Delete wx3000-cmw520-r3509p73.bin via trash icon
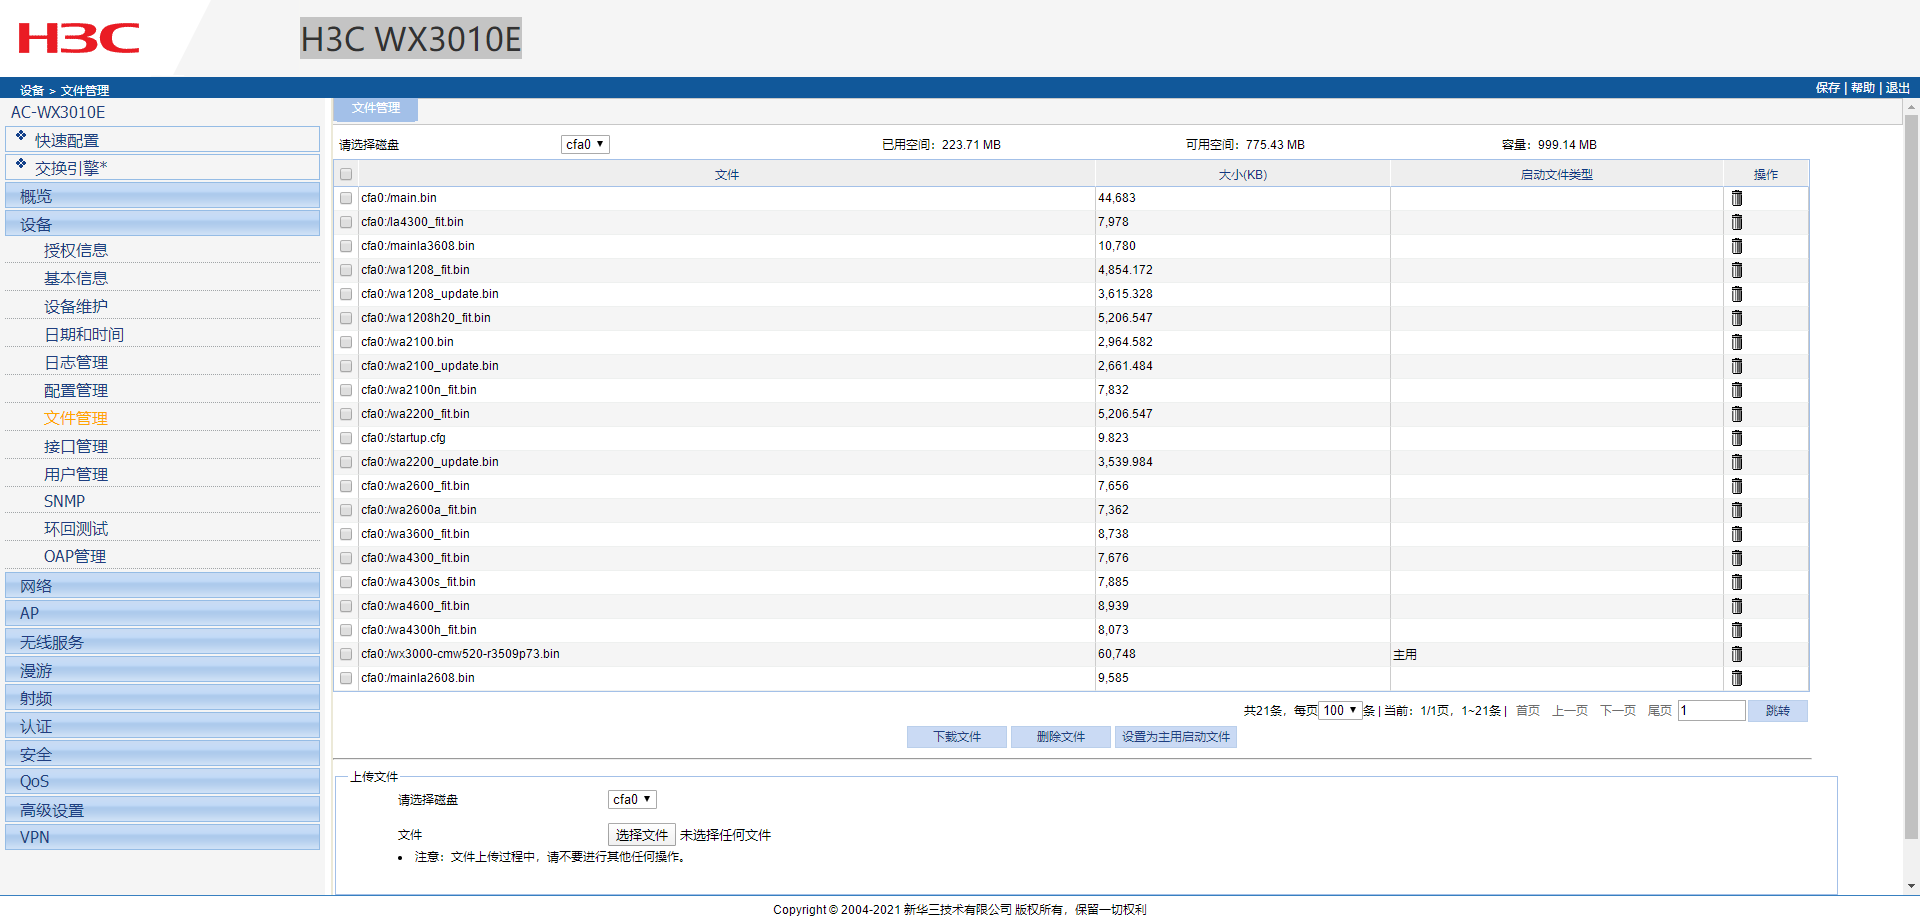 1737,654
